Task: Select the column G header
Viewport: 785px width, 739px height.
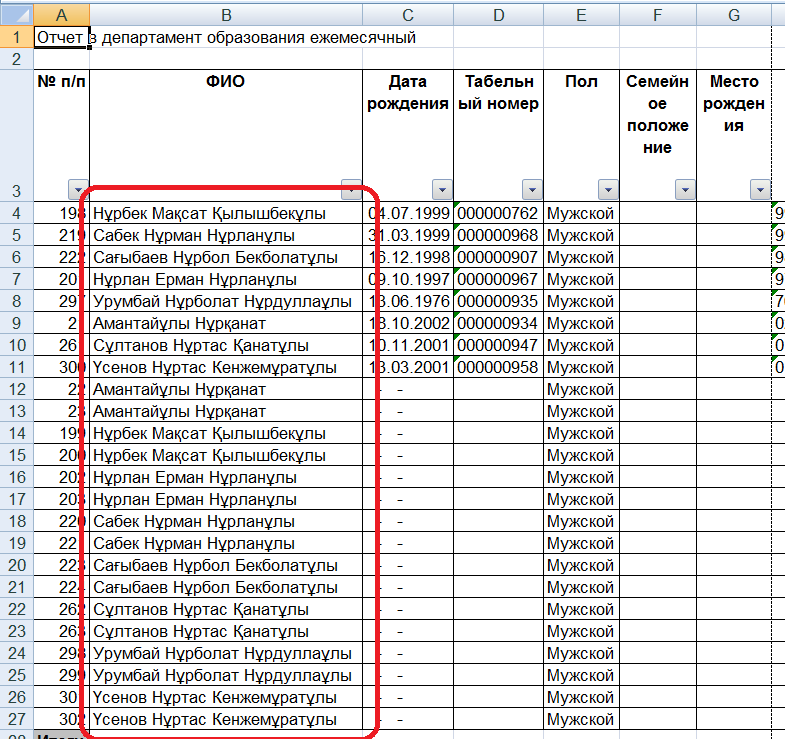Action: (734, 14)
